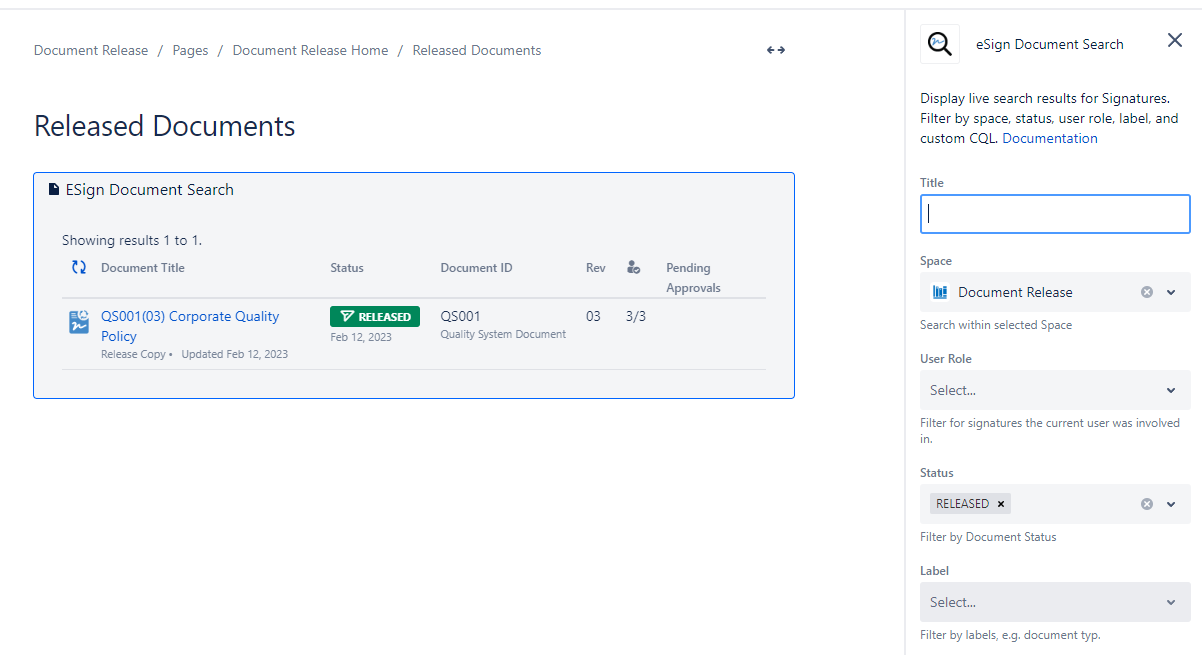The width and height of the screenshot is (1202, 655).
Task: Expand the Space dropdown
Action: pos(1171,292)
